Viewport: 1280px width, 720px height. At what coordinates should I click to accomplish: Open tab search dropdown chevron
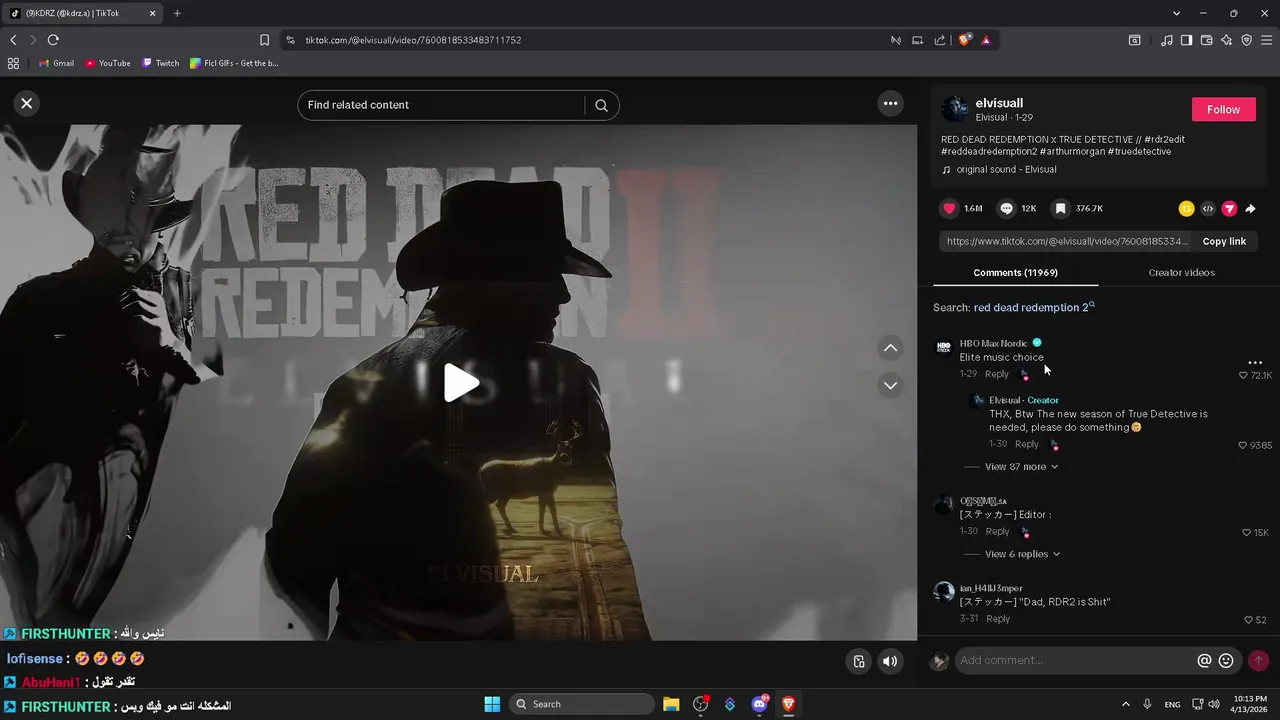(1176, 13)
